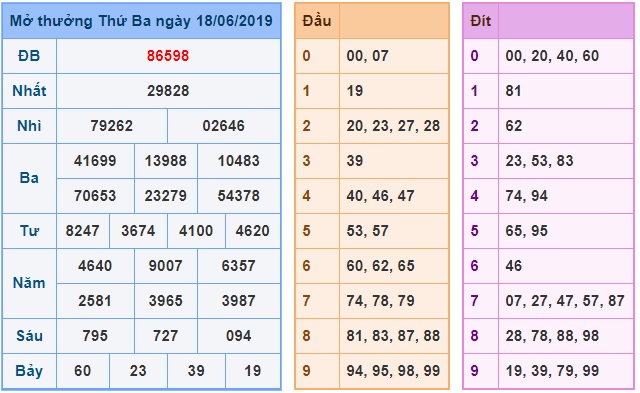Click the Ba row label
Screen dimensions: 640x393
tap(29, 178)
